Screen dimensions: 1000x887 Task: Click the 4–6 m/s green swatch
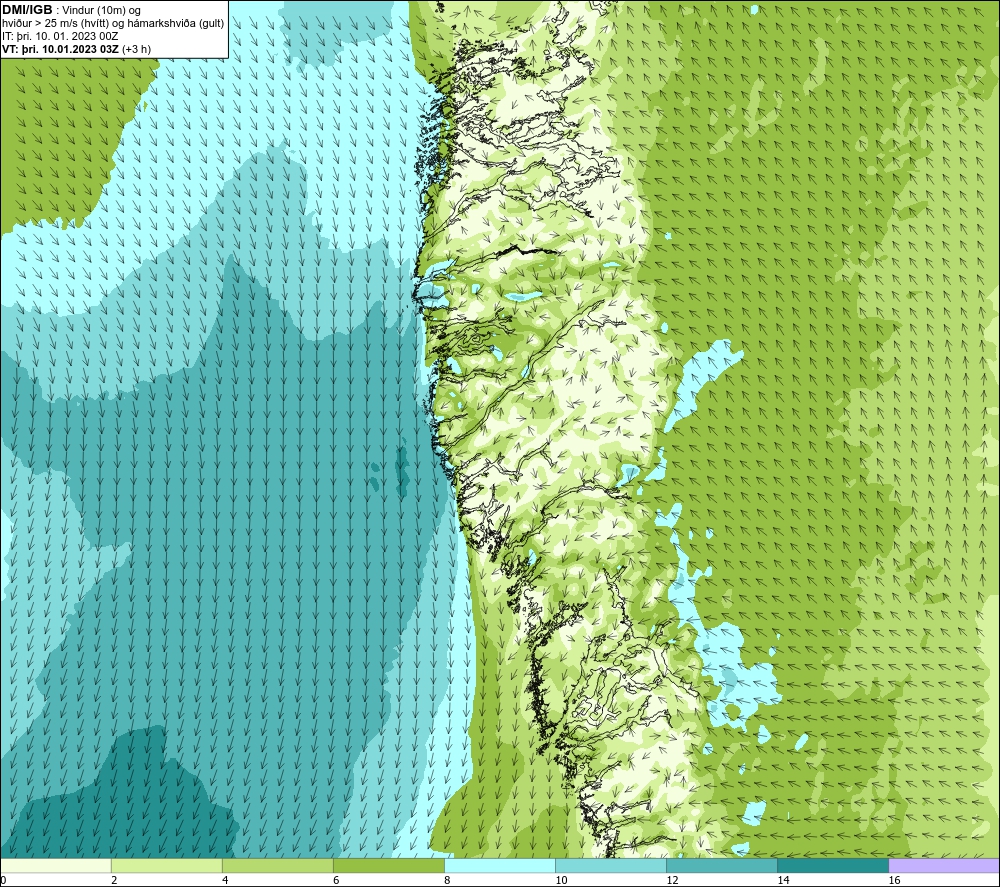click(277, 865)
